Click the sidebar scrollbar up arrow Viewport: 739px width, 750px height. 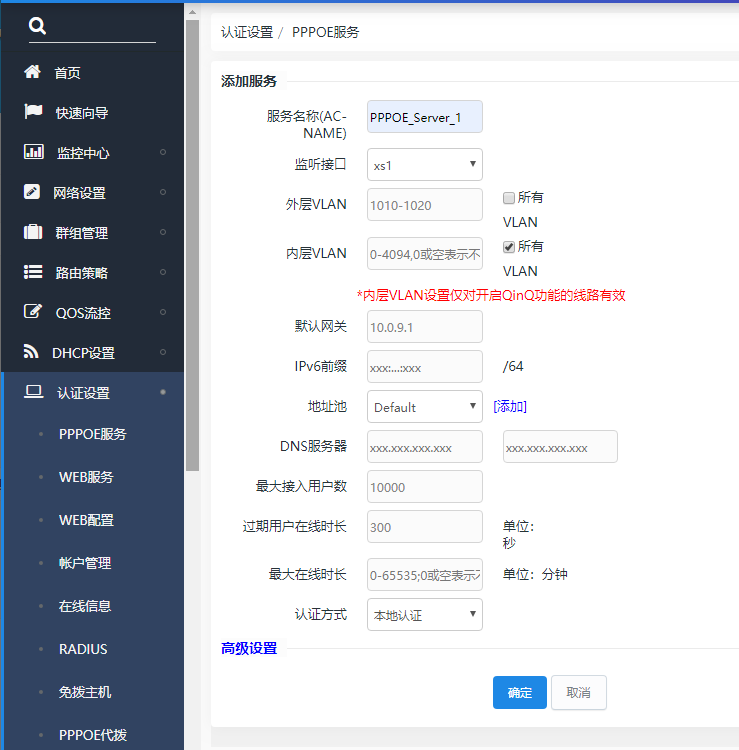(x=192, y=12)
